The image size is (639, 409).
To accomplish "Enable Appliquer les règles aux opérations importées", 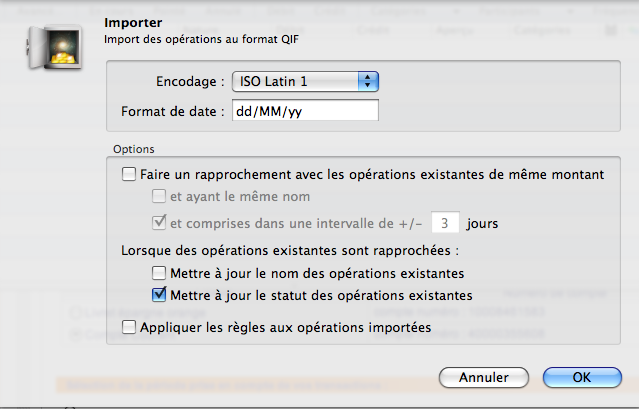I will point(129,327).
